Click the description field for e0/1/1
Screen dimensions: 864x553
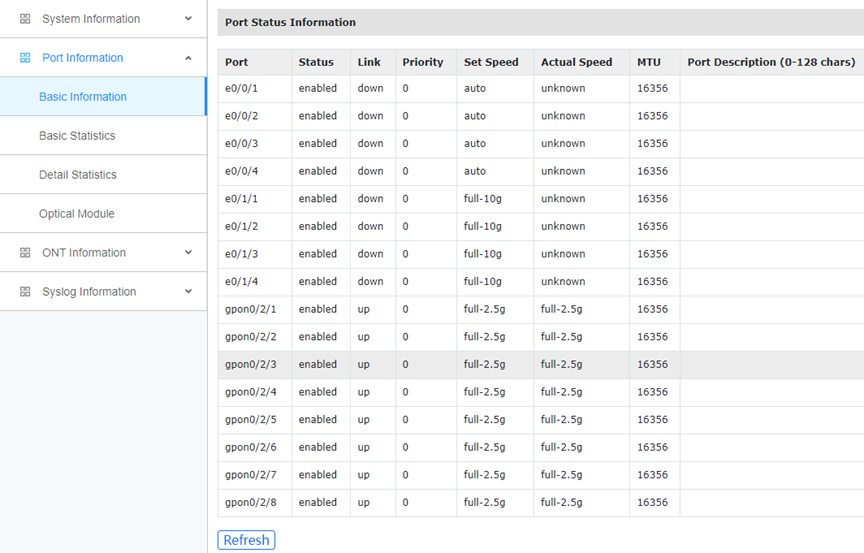[x=770, y=199]
